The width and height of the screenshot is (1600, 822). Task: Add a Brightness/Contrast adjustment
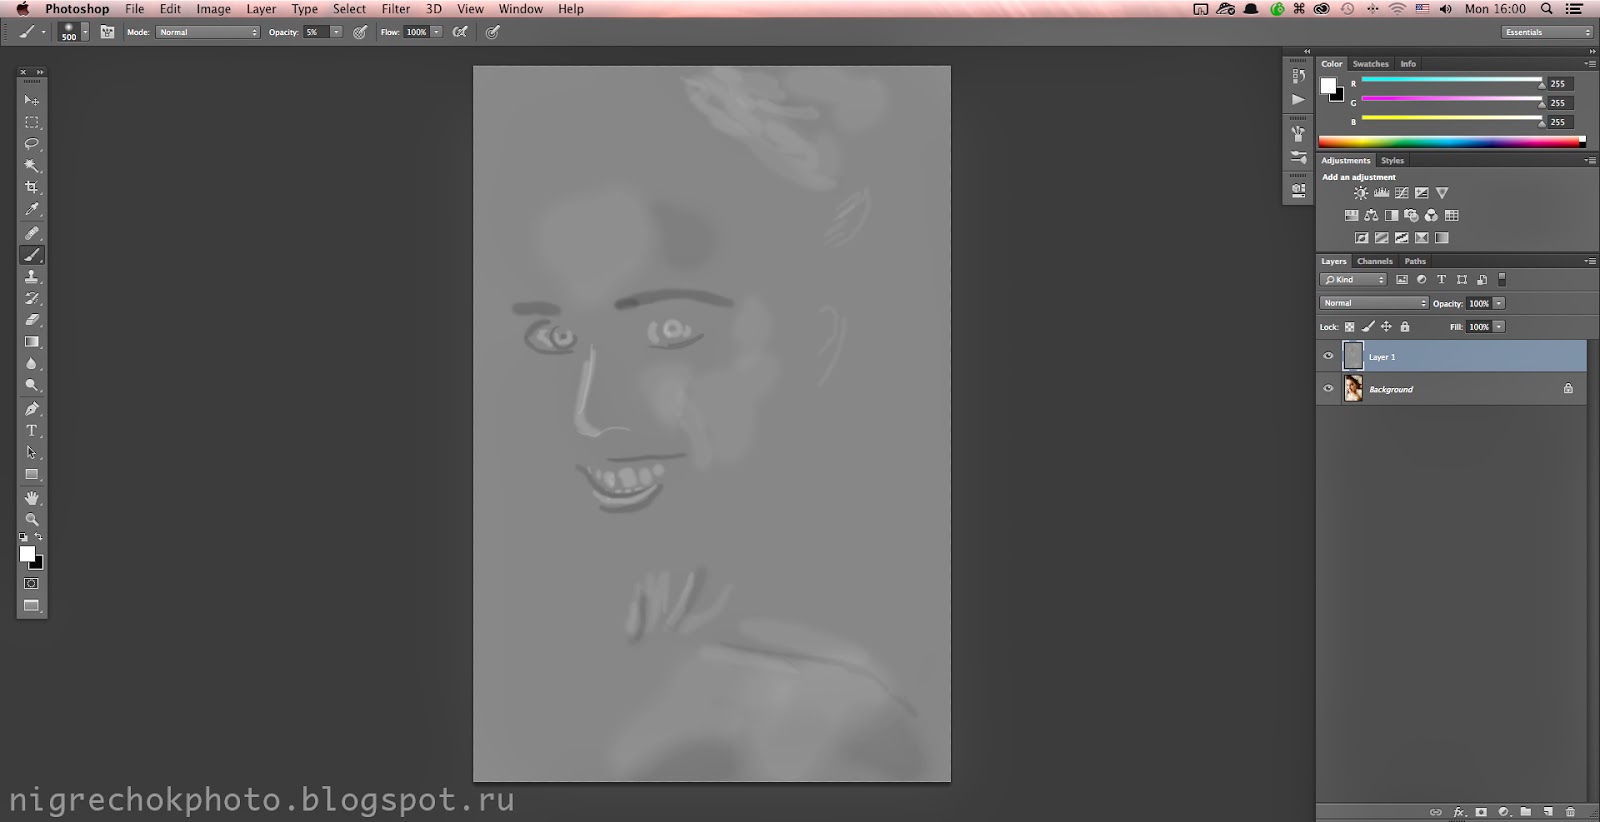1361,193
